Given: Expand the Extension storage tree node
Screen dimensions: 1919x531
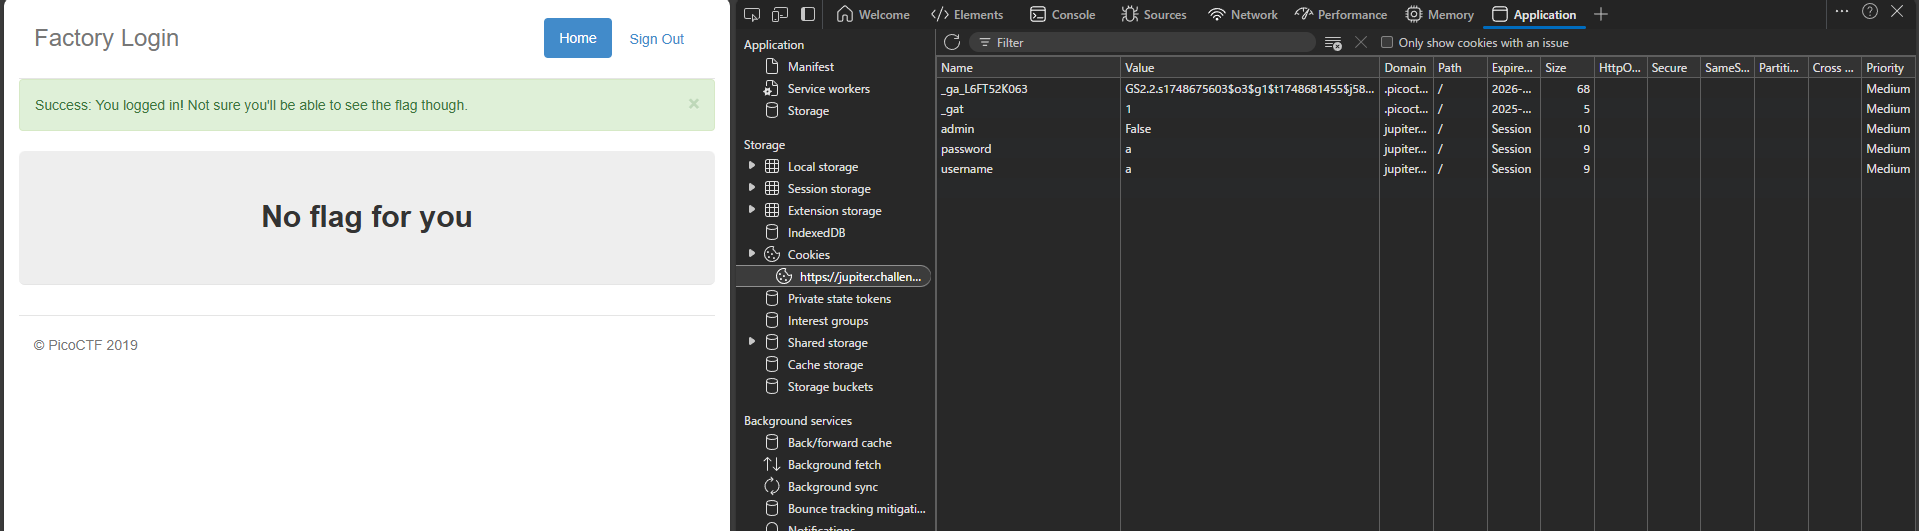Looking at the screenshot, I should click(x=752, y=210).
